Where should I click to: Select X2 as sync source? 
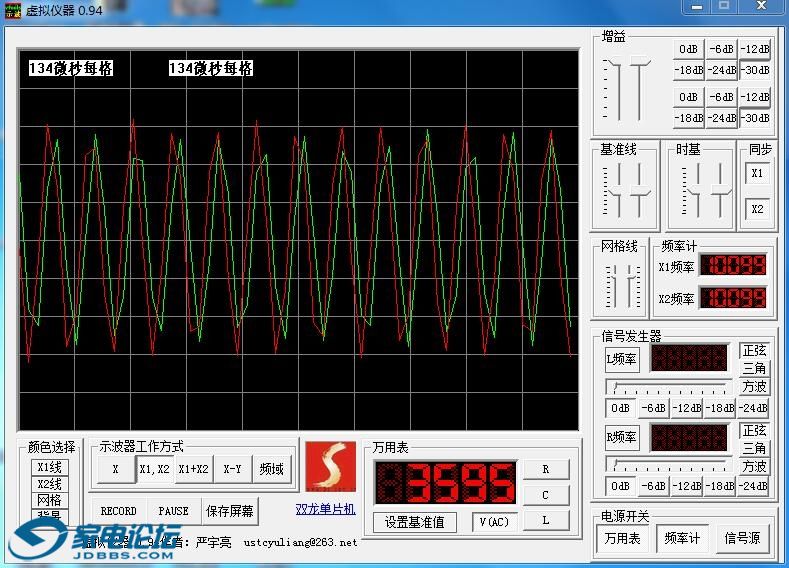tap(757, 209)
